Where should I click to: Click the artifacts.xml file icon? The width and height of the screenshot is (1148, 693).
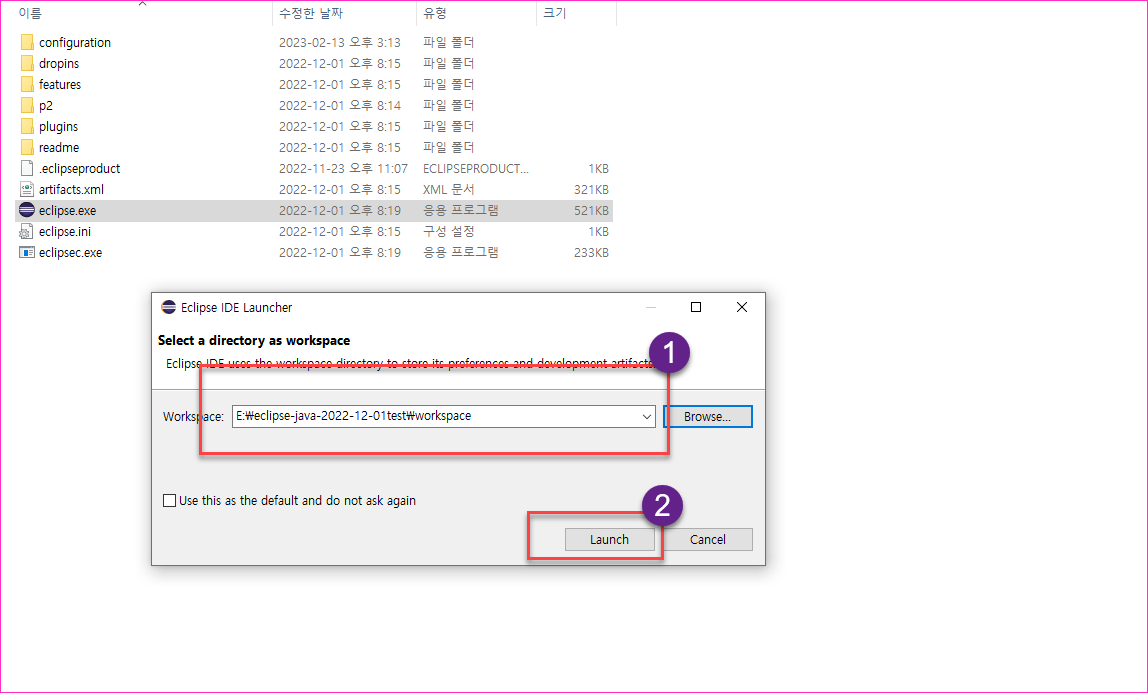27,190
